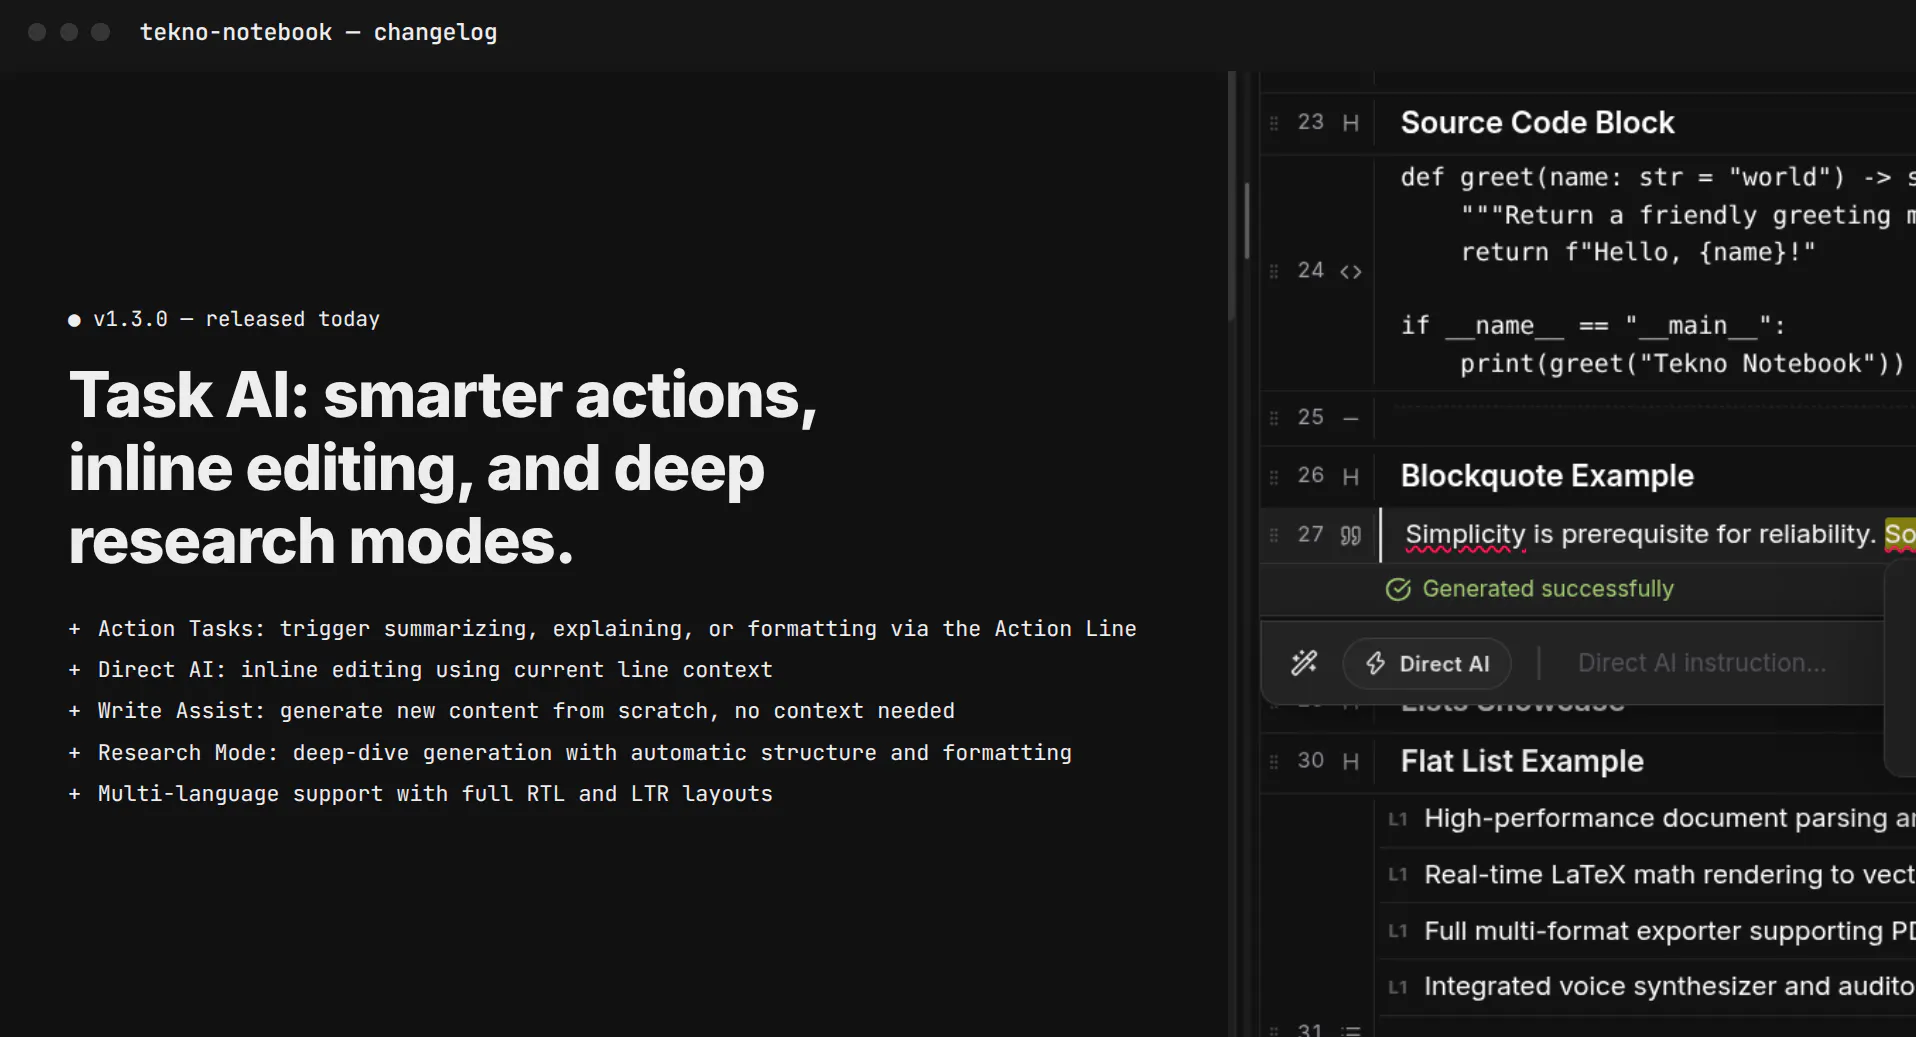1916x1037 pixels.
Task: Click the L1 marker beside Integrated voice synthesizer
Action: (x=1398, y=988)
